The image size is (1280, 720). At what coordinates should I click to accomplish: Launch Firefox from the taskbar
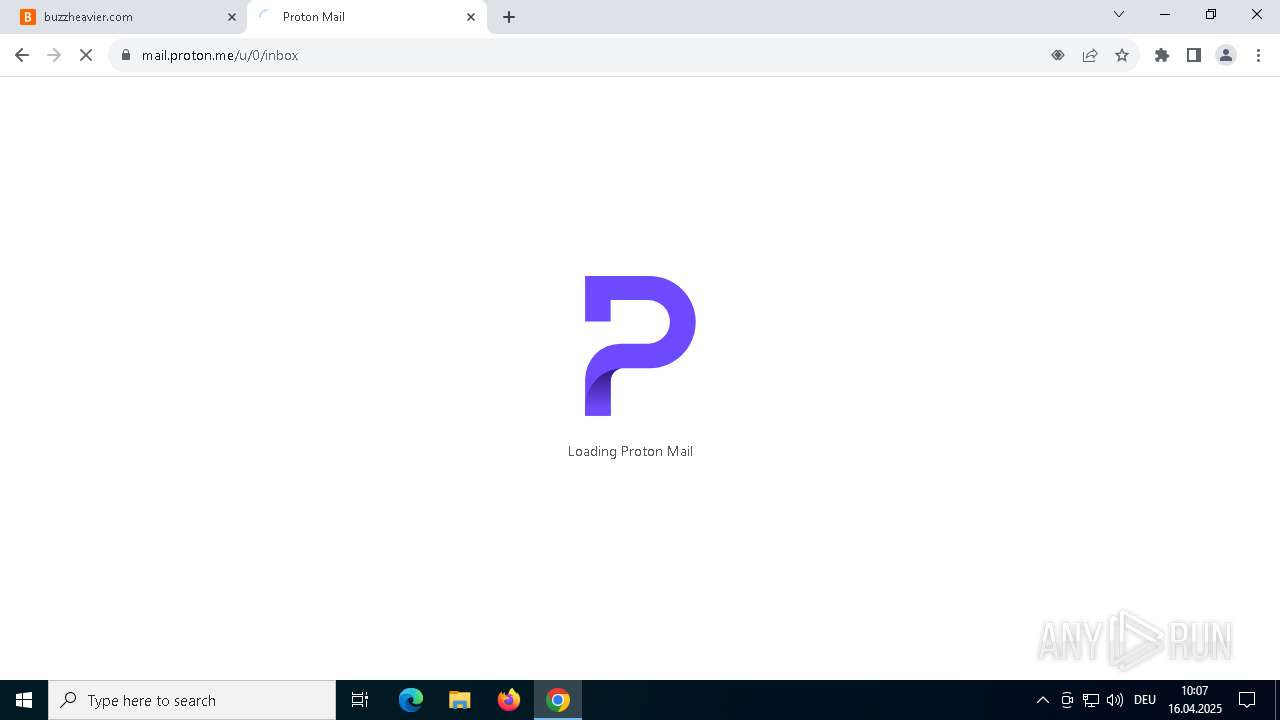pyautogui.click(x=509, y=700)
